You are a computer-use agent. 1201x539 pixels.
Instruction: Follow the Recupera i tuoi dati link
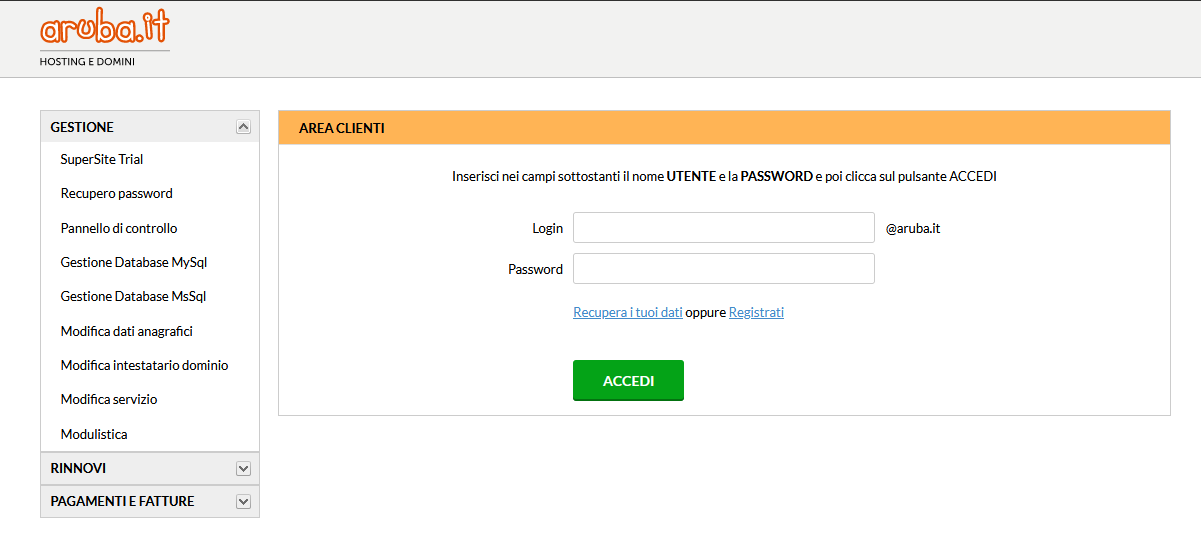click(628, 312)
